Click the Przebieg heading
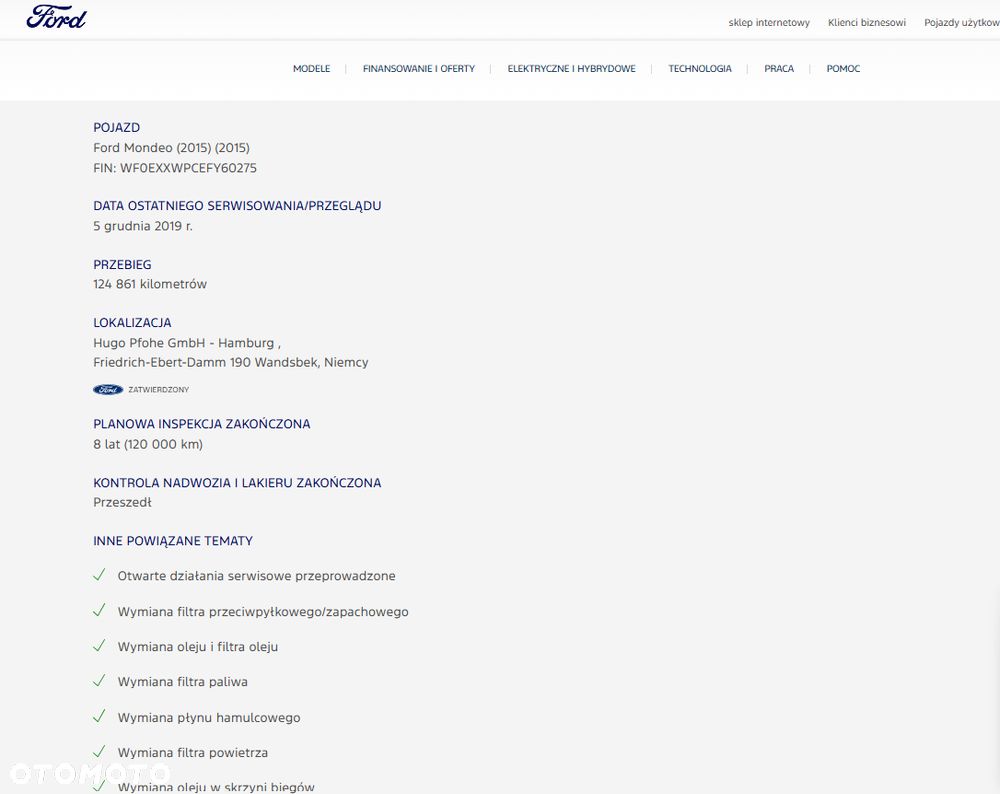Viewport: 1000px width, 794px height. pyautogui.click(x=122, y=265)
